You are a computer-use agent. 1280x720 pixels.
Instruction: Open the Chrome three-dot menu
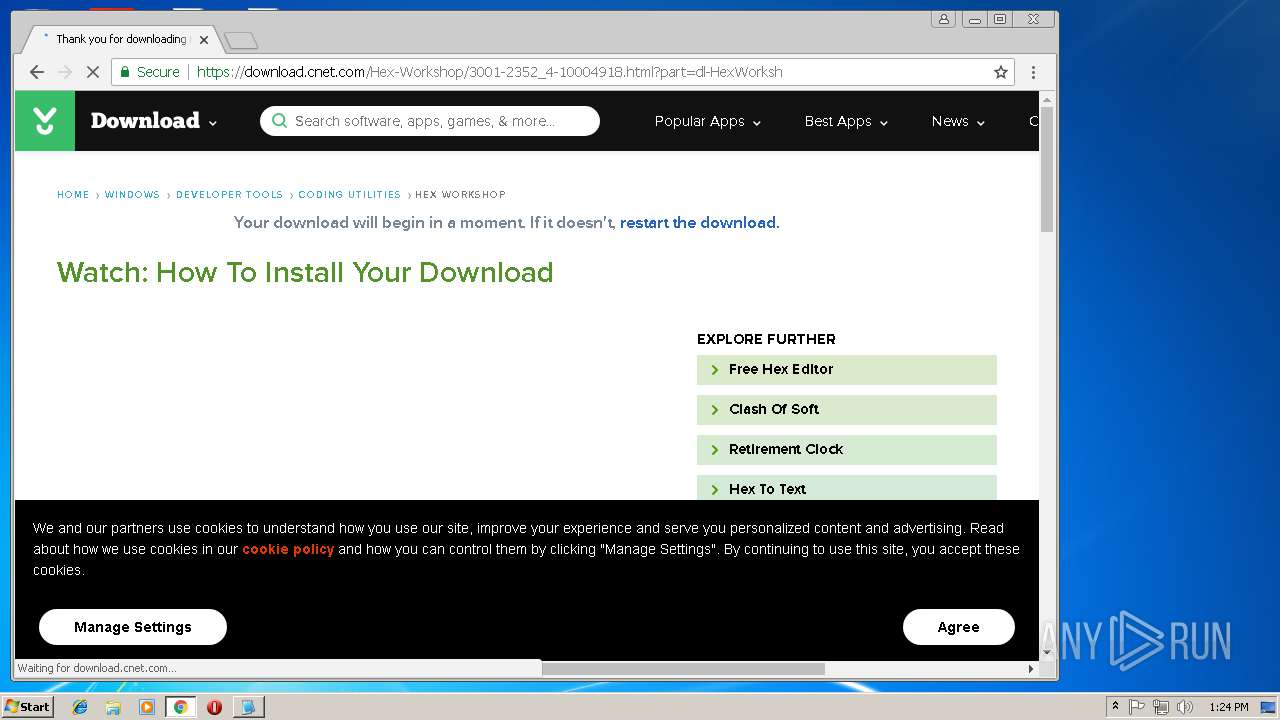click(x=1033, y=72)
